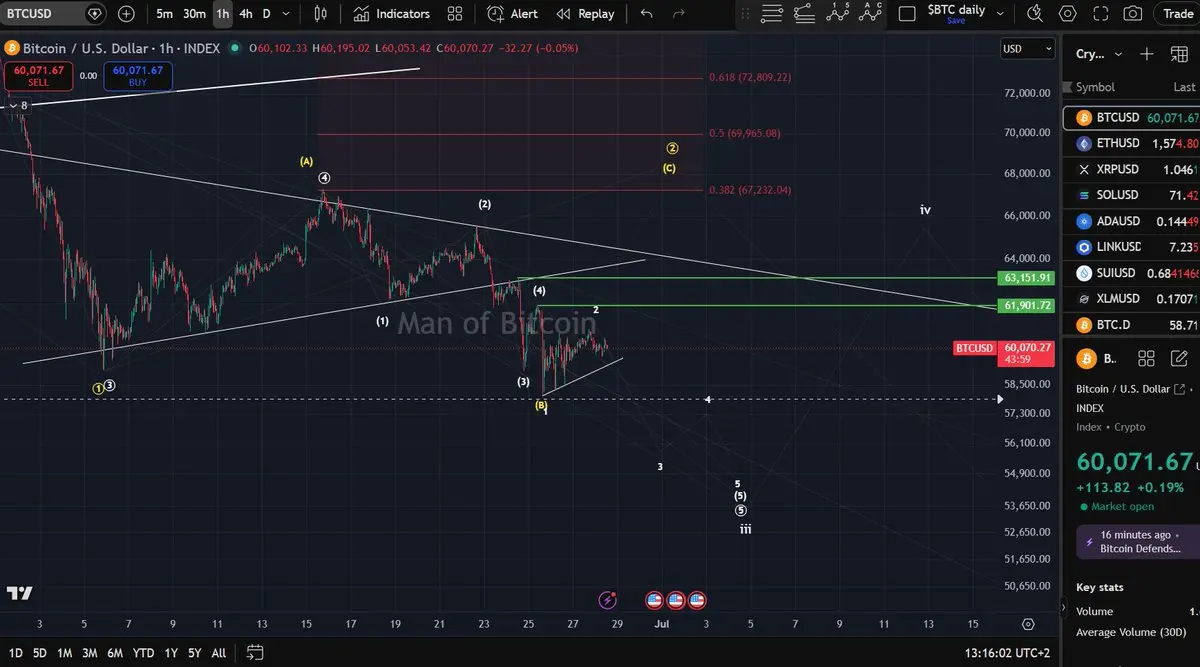Screen dimensions: 1200x667
Task: Open the BTCUSD symbol search box
Action: tap(55, 14)
